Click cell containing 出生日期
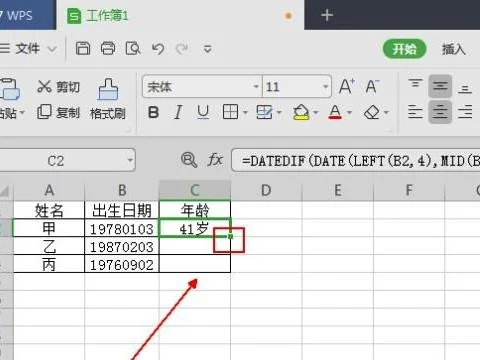Screen dimensions: 480x360 point(122,210)
